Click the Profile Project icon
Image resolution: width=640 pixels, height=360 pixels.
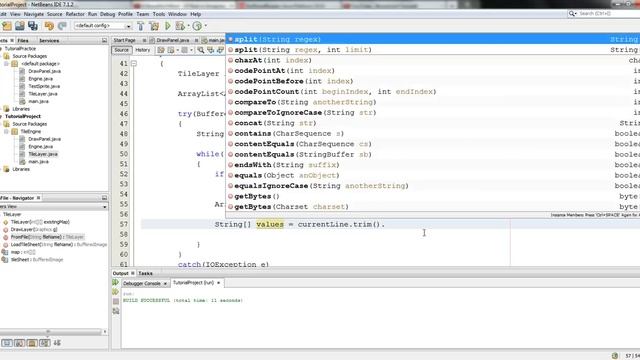(197, 26)
